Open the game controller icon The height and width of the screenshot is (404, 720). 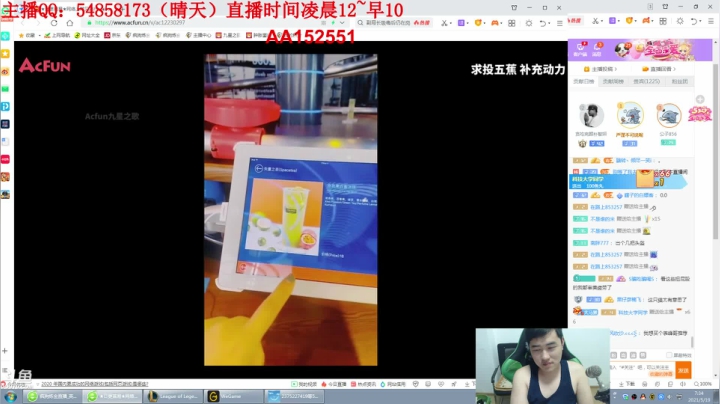495,23
